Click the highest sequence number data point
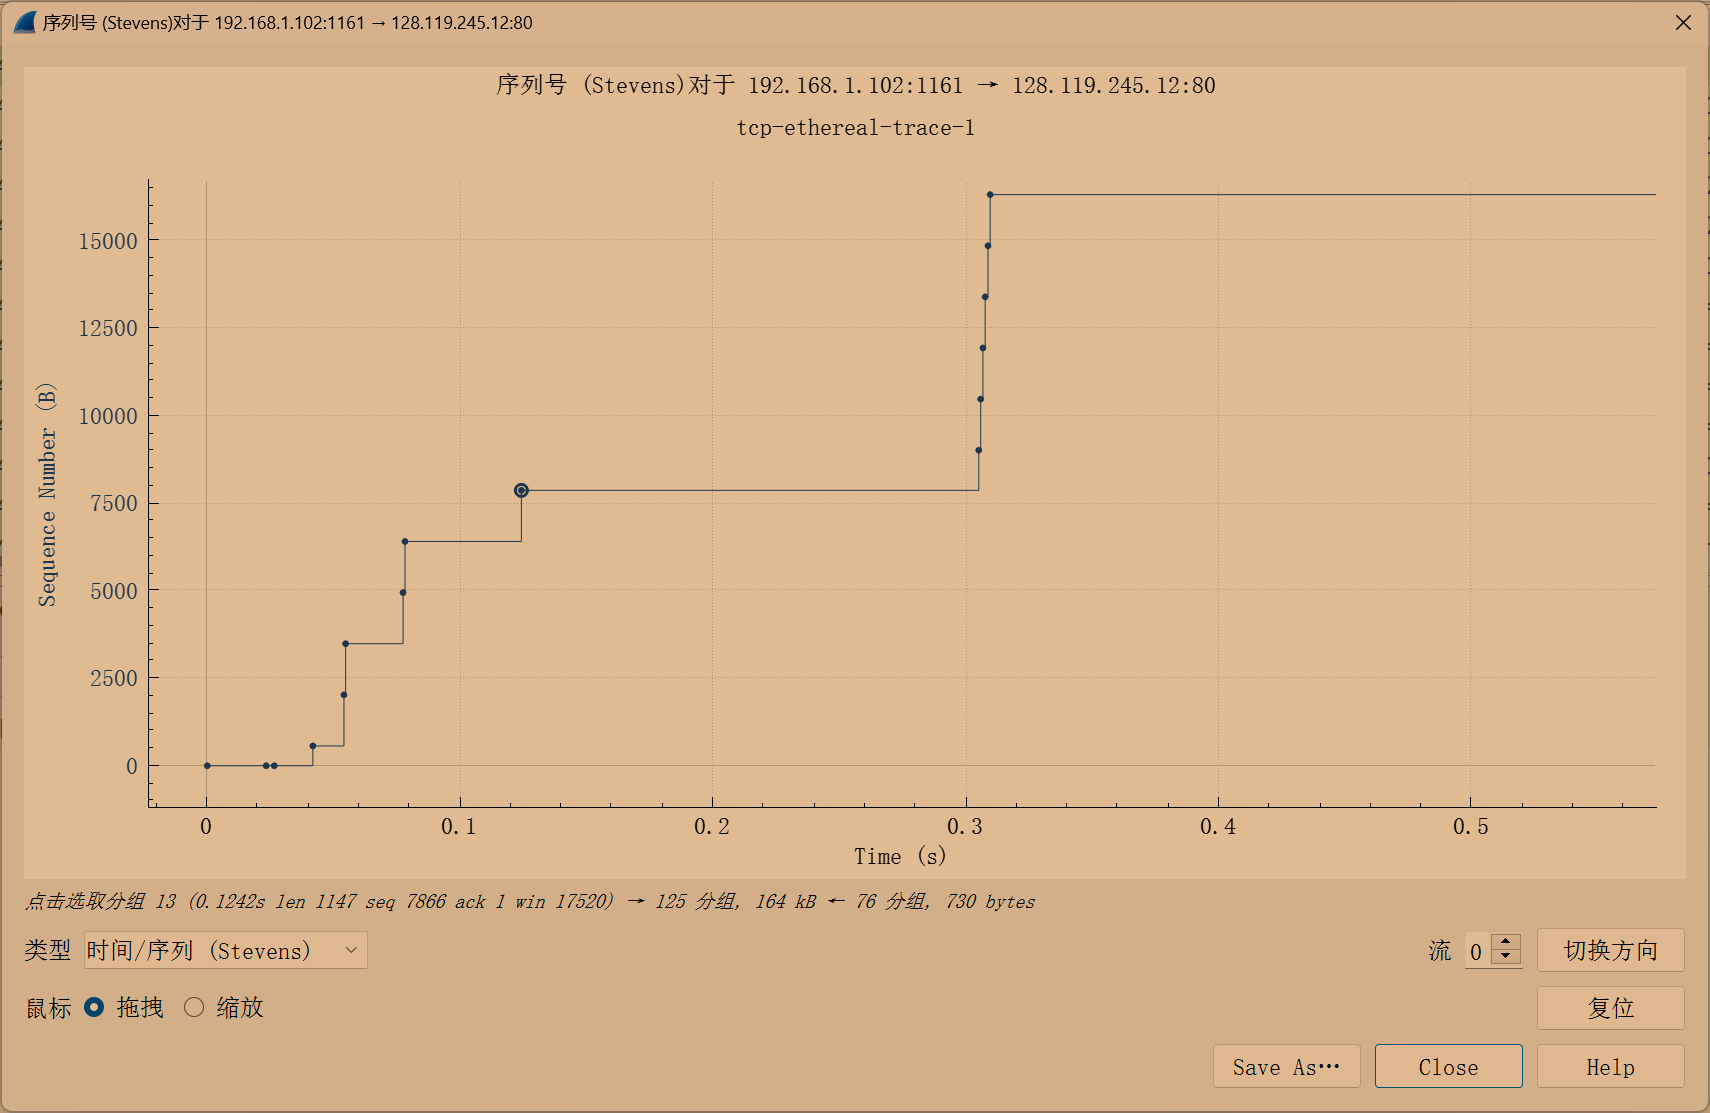This screenshot has height=1113, width=1710. 991,194
